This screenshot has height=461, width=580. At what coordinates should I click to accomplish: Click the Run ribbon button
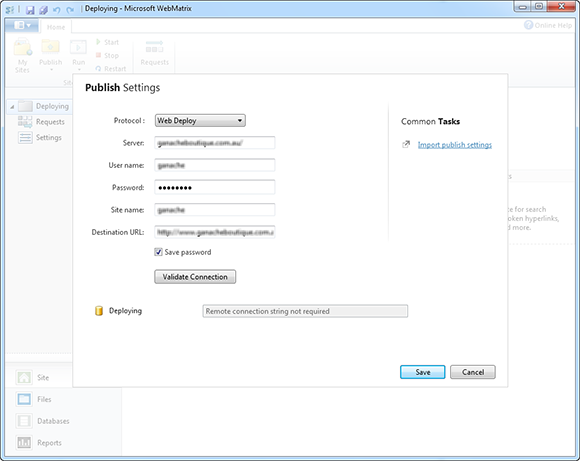78,55
